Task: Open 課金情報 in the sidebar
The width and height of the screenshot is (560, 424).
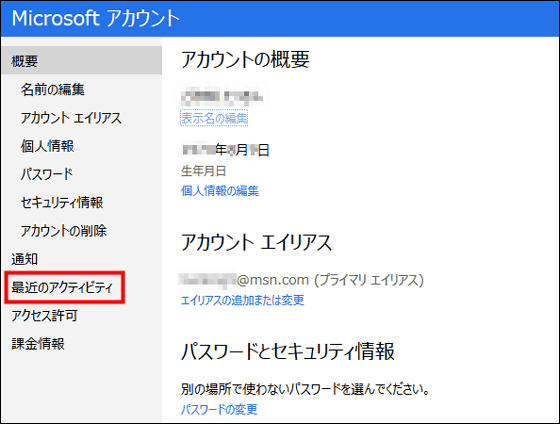Action: pyautogui.click(x=38, y=344)
